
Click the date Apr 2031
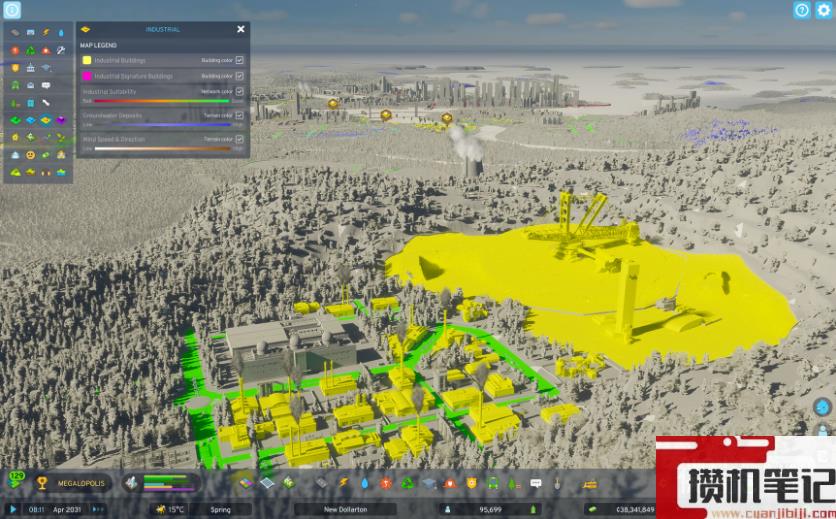point(67,509)
